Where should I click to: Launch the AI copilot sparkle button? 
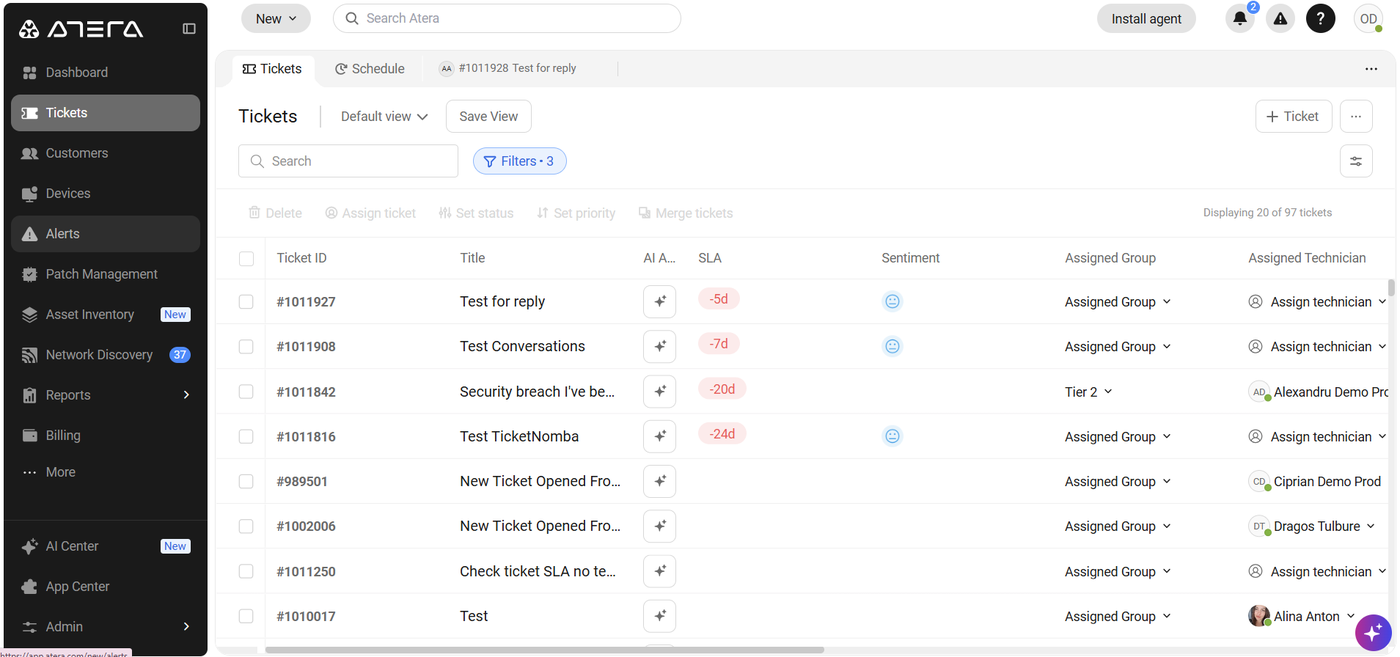pos(1373,632)
